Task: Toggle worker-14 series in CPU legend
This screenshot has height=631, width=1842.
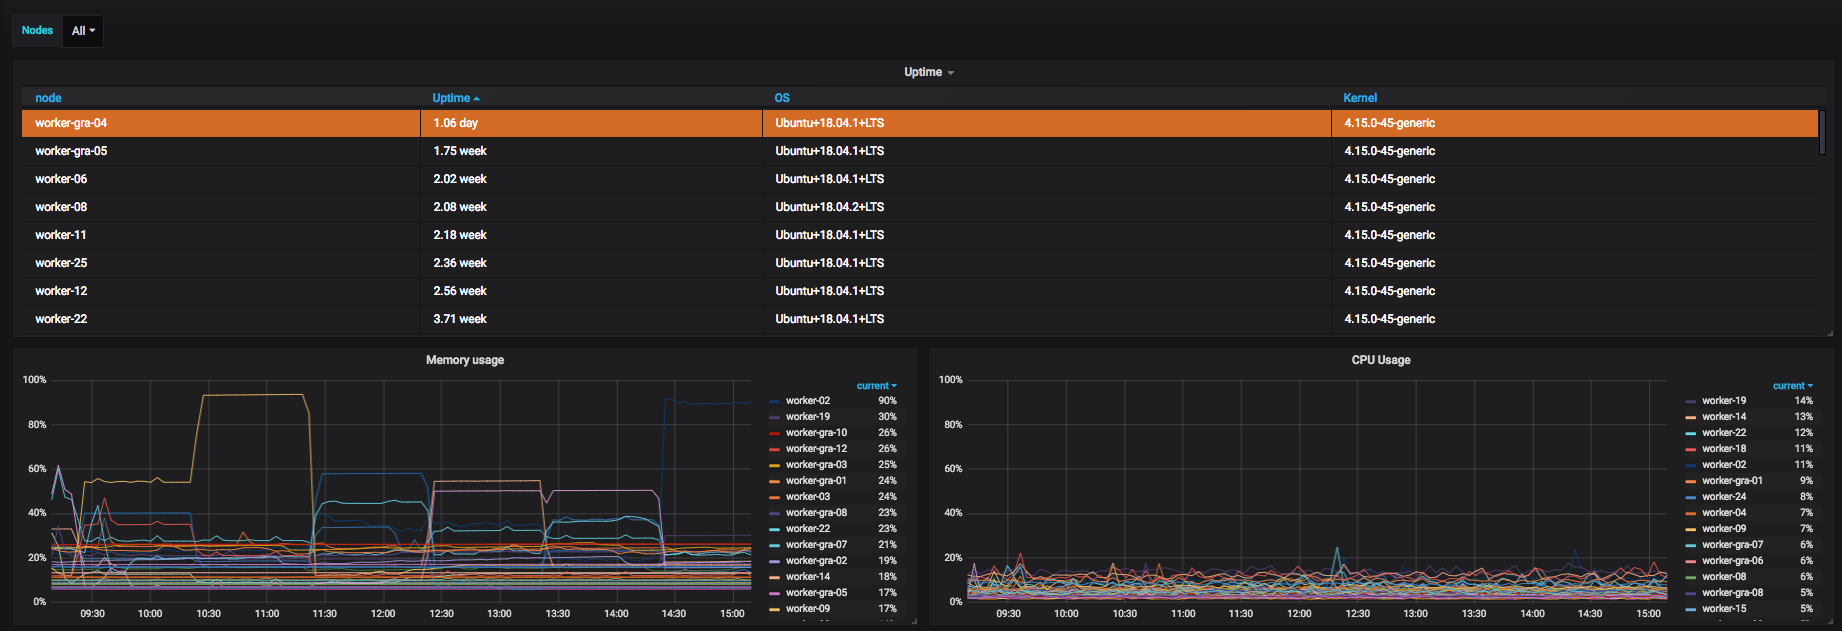Action: point(1724,417)
